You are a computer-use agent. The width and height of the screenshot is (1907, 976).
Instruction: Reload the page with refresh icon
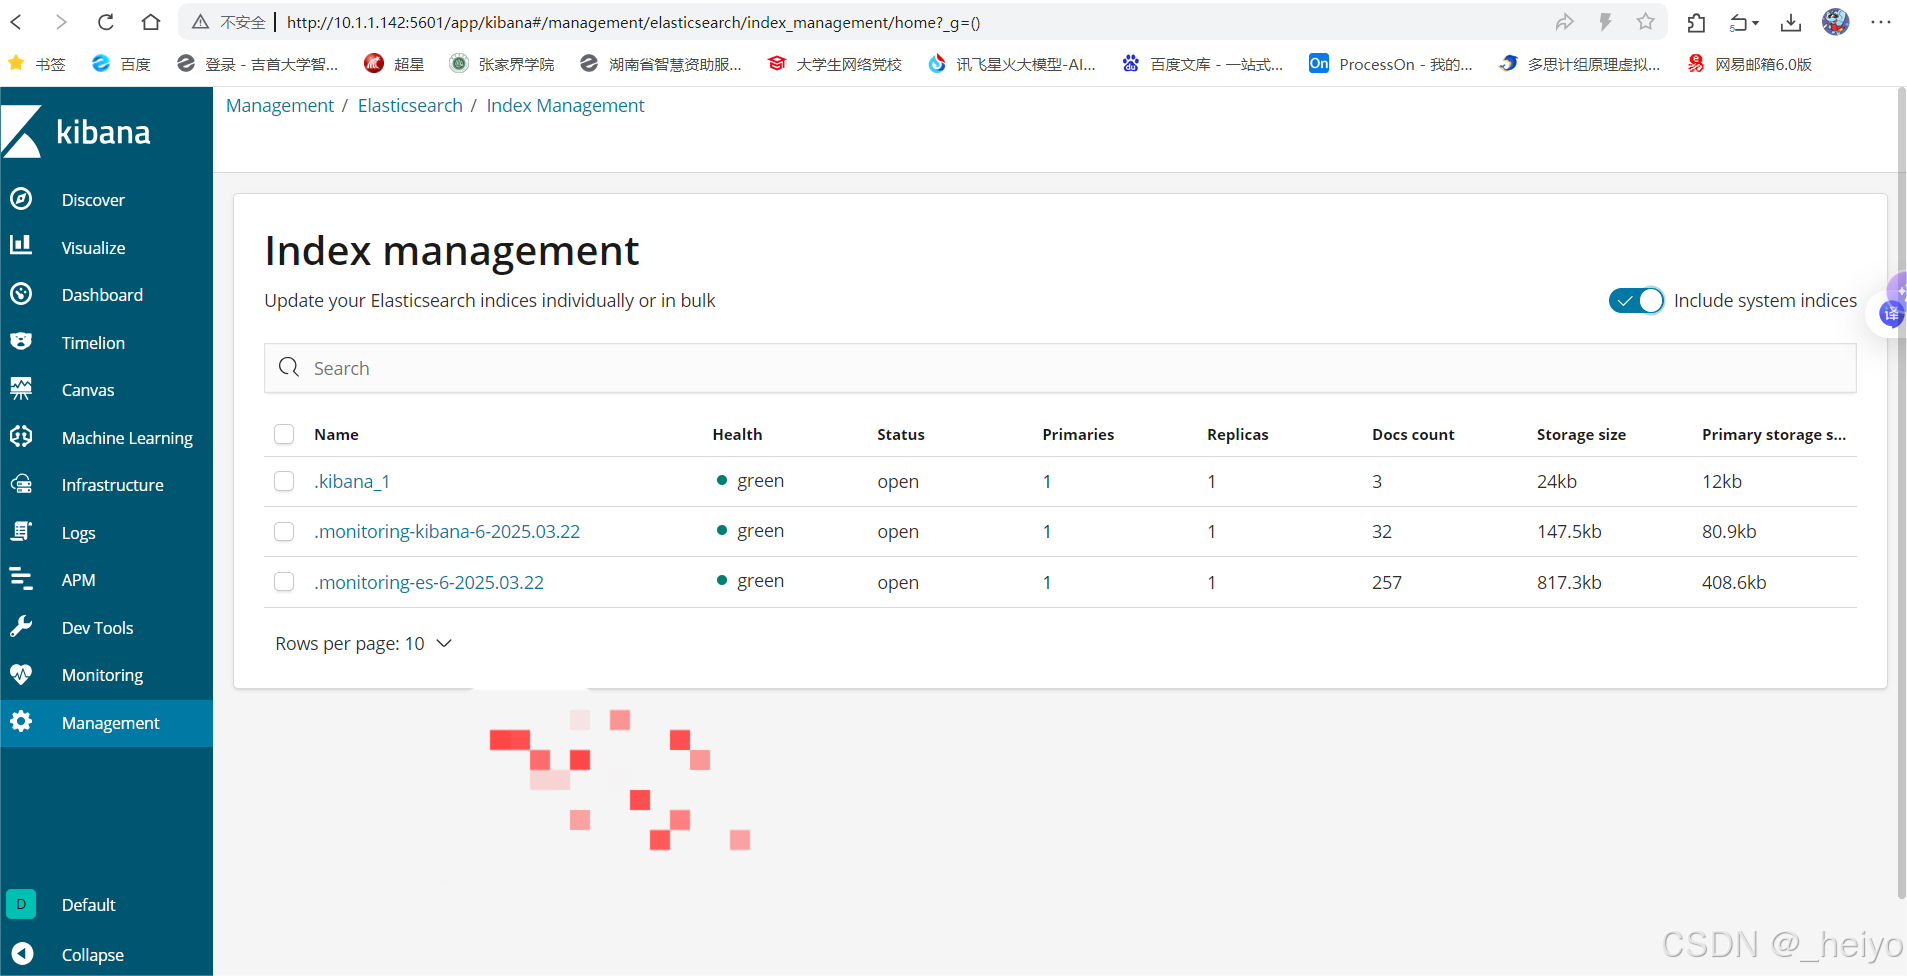coord(105,22)
